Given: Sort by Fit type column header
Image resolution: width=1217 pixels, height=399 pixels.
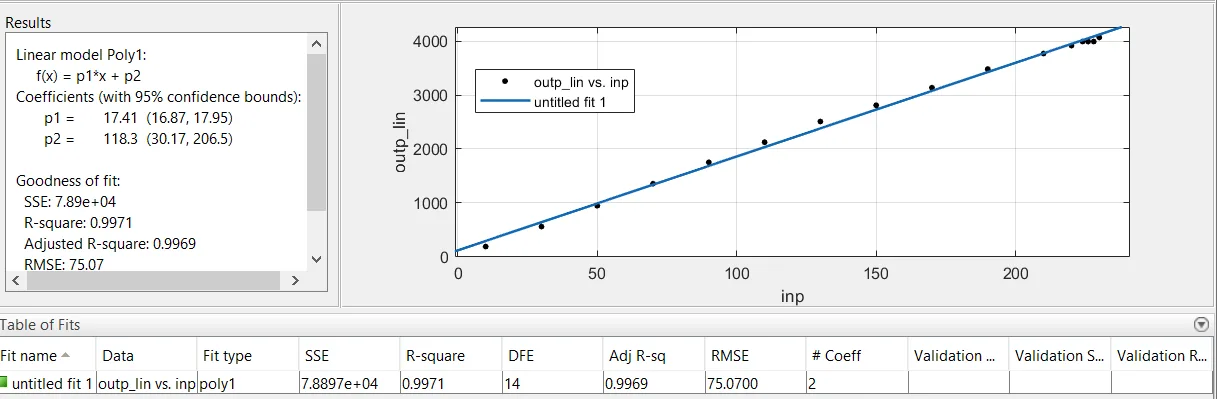Looking at the screenshot, I should click(247, 355).
